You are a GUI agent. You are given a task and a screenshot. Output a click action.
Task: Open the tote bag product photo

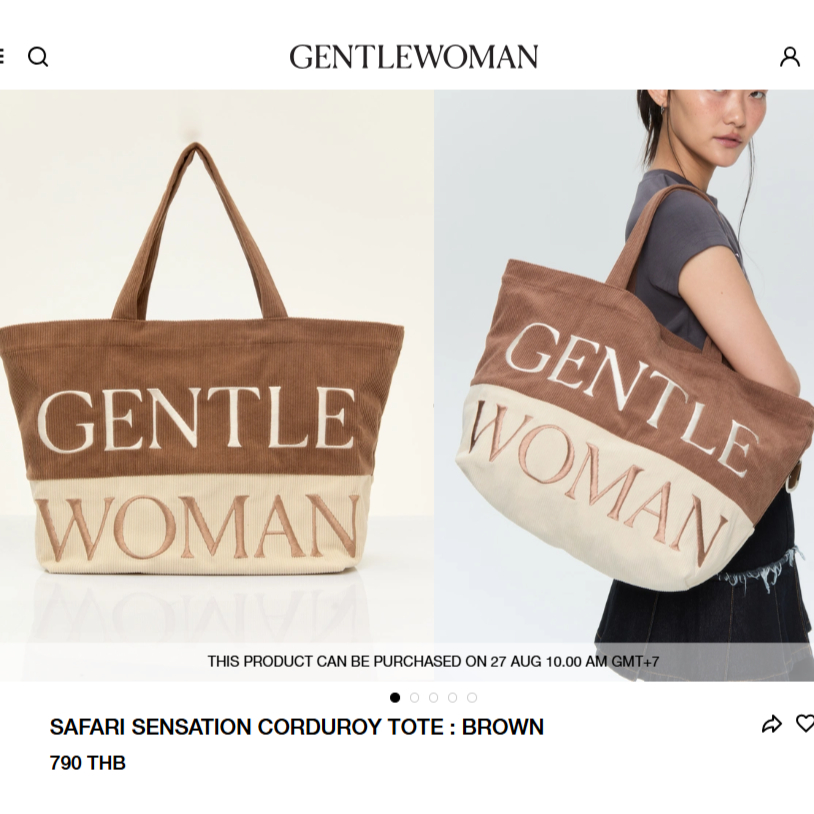point(216,385)
